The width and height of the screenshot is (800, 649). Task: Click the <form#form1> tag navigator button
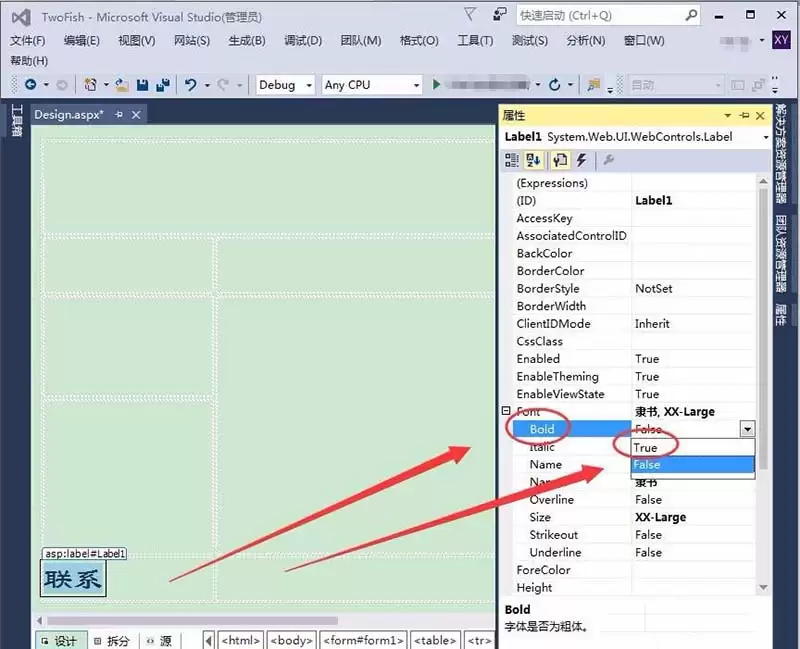pyautogui.click(x=361, y=641)
